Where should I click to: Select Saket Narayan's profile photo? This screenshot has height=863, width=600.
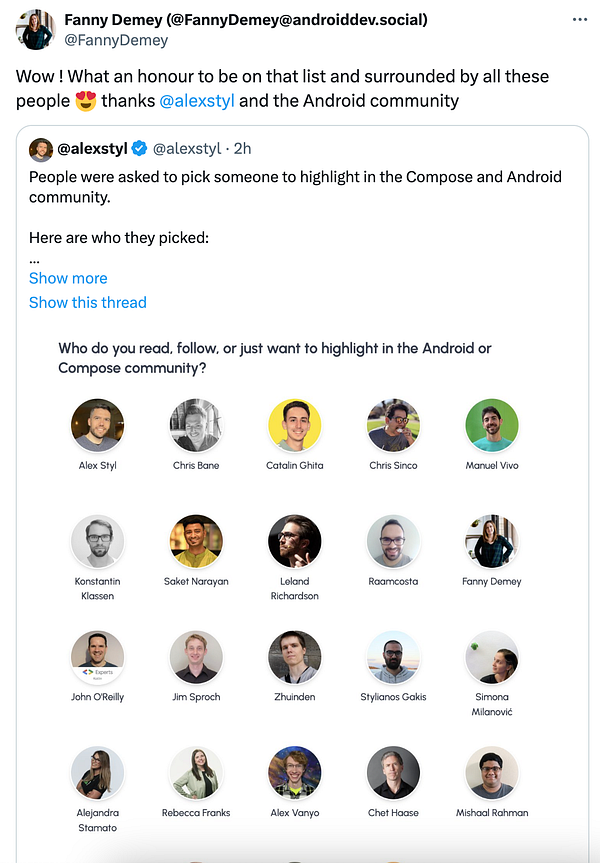[x=196, y=541]
